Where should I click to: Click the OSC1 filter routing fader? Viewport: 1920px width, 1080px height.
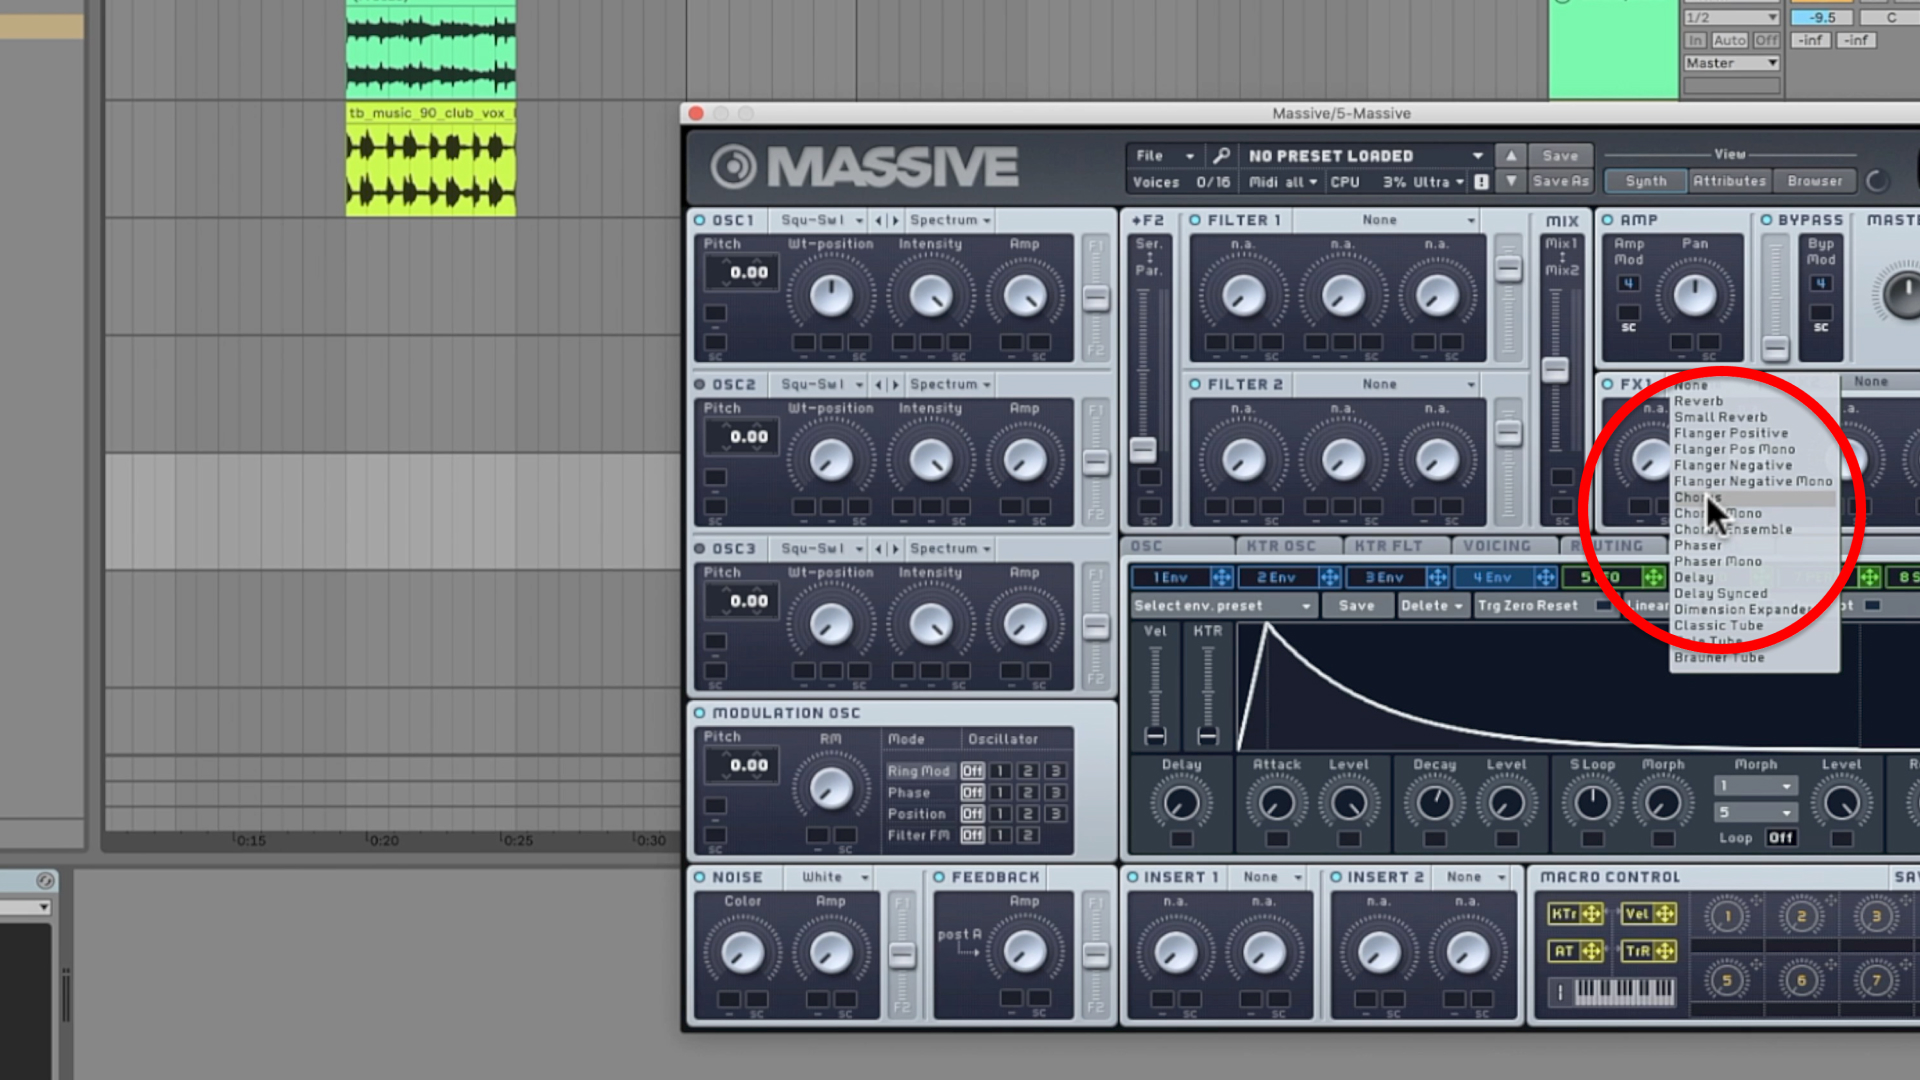1096,298
